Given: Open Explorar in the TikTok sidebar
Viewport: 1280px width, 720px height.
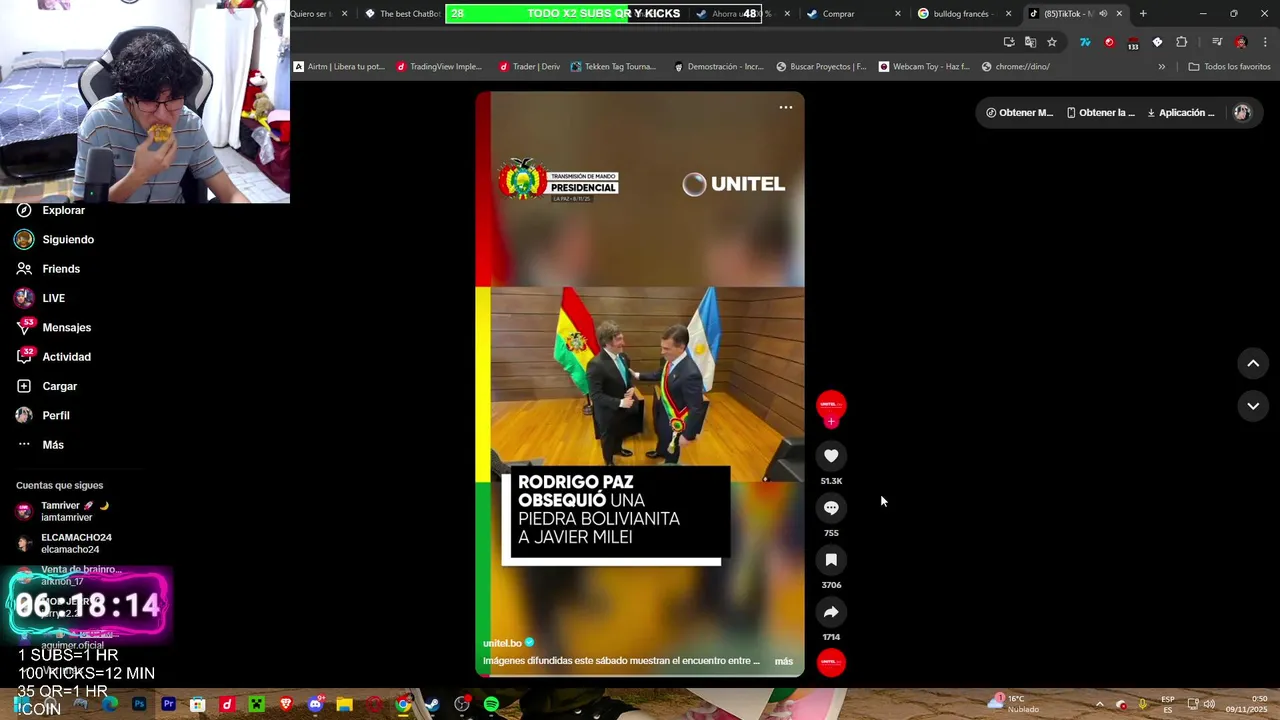Looking at the screenshot, I should click(x=52, y=211).
